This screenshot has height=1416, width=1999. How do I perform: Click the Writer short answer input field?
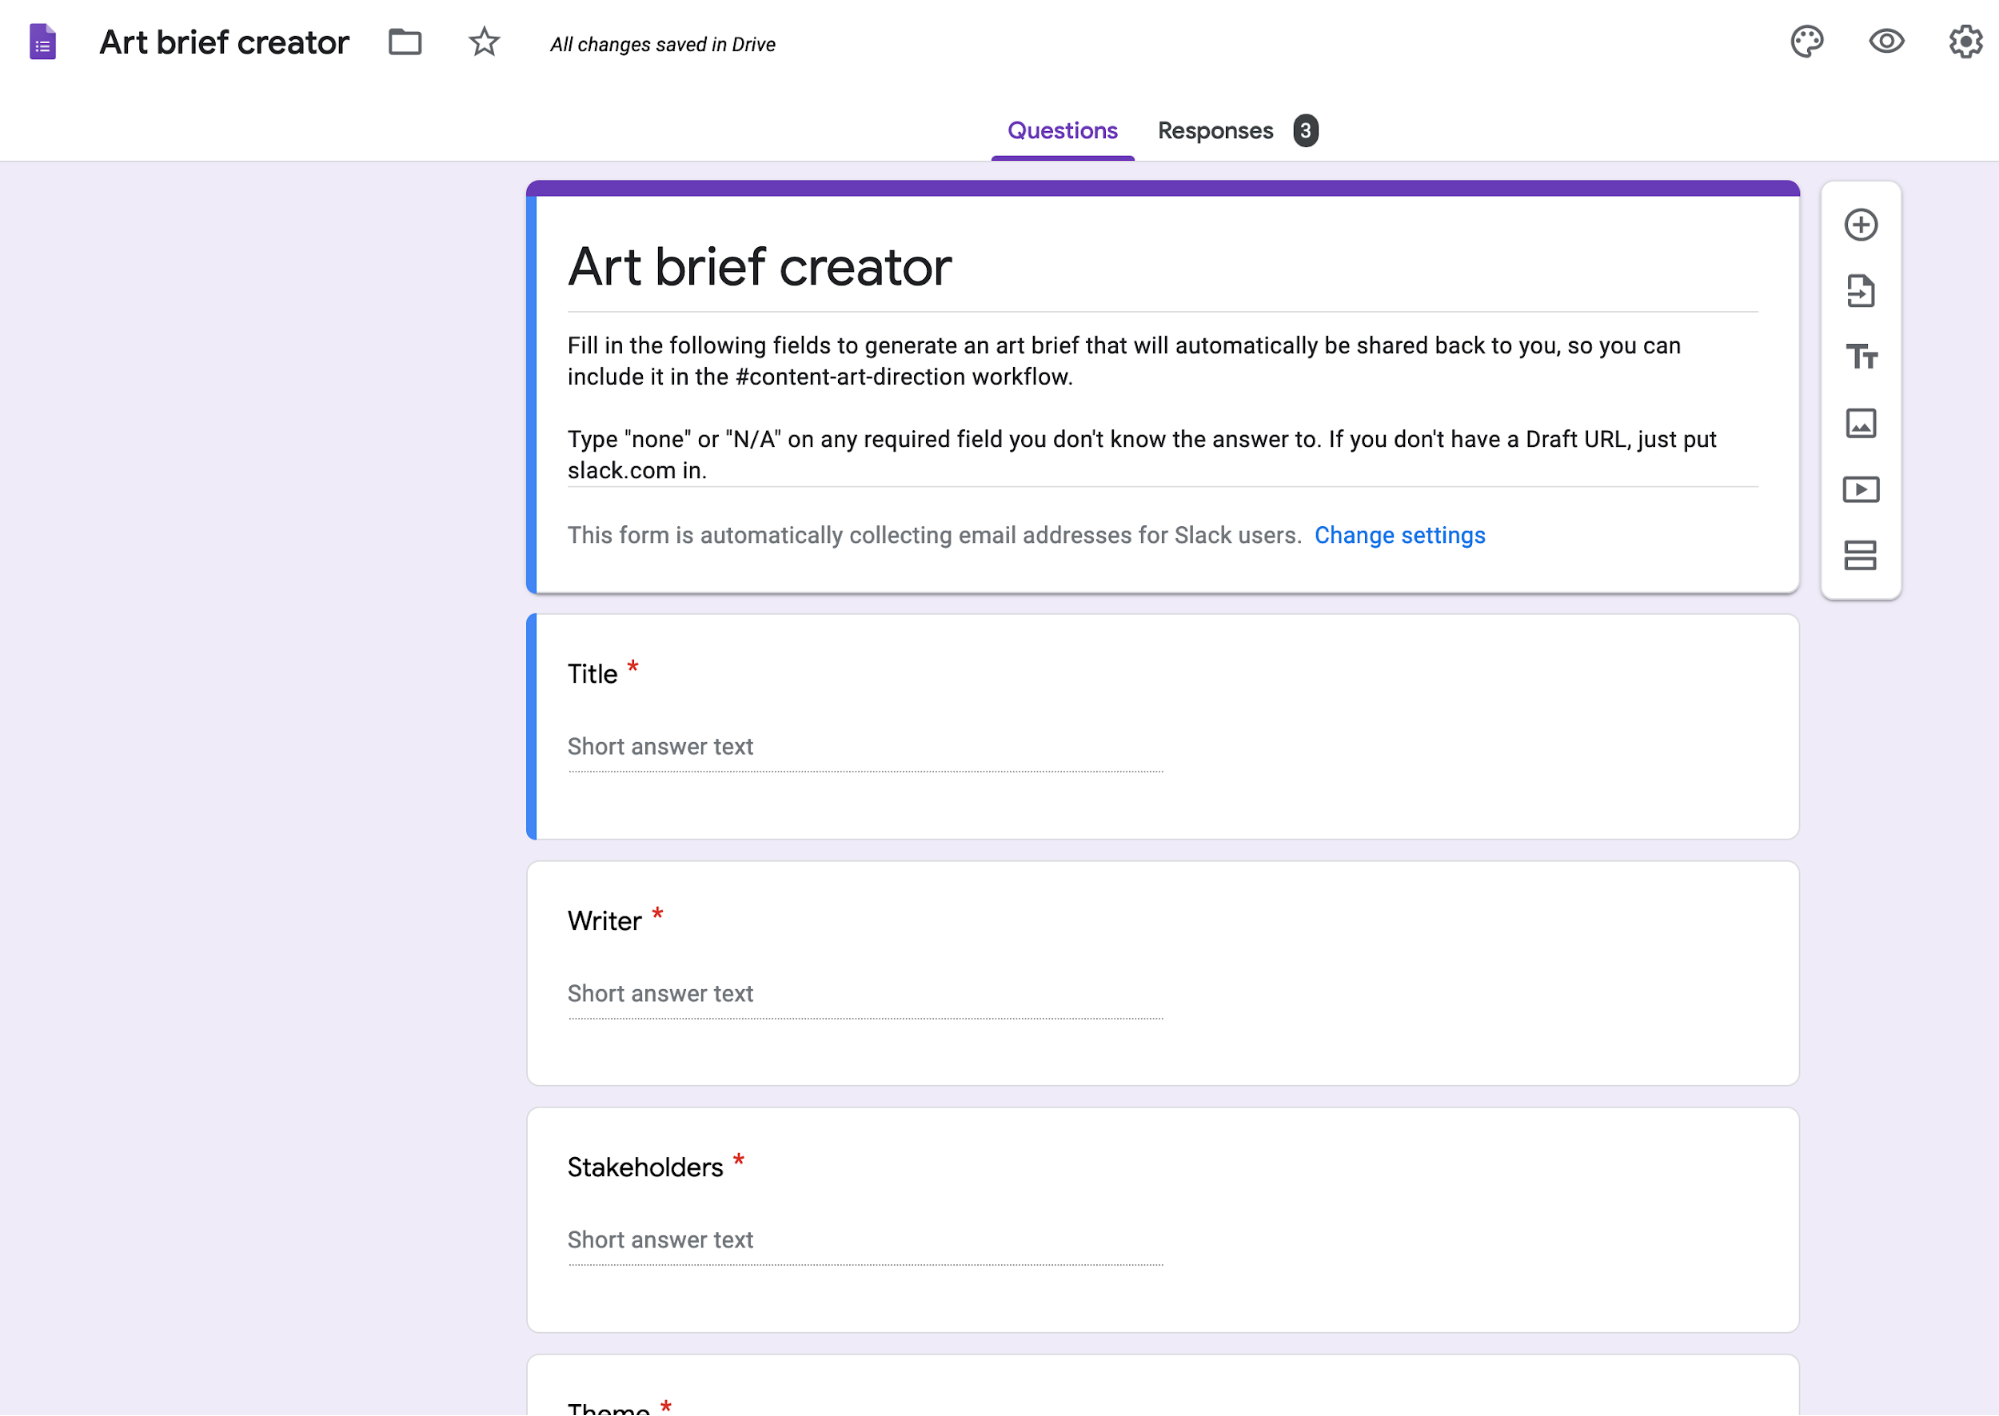coord(865,993)
